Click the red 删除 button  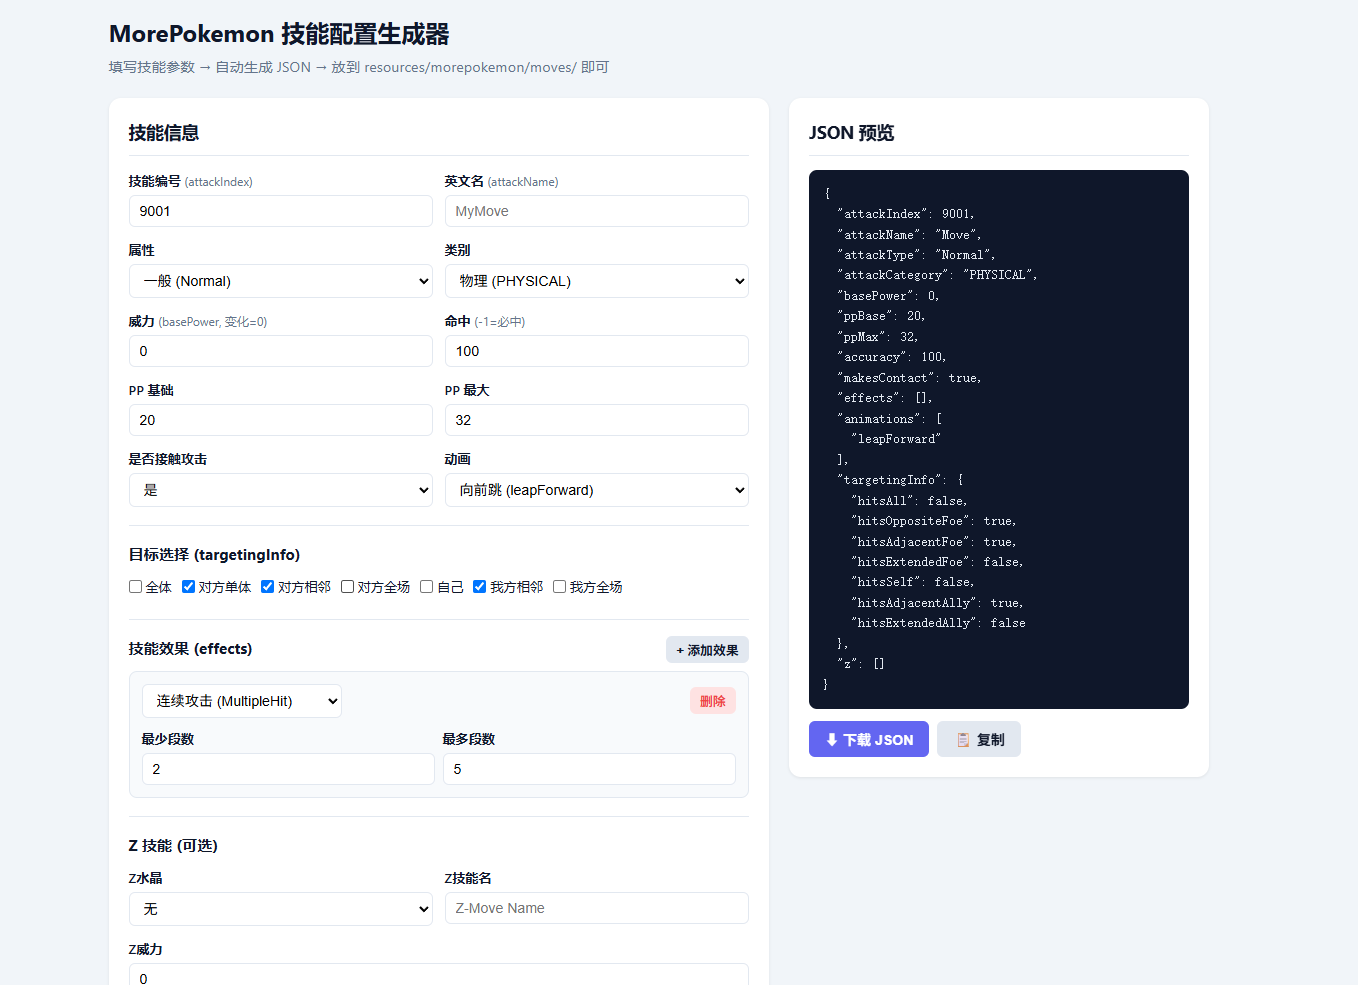coord(713,701)
